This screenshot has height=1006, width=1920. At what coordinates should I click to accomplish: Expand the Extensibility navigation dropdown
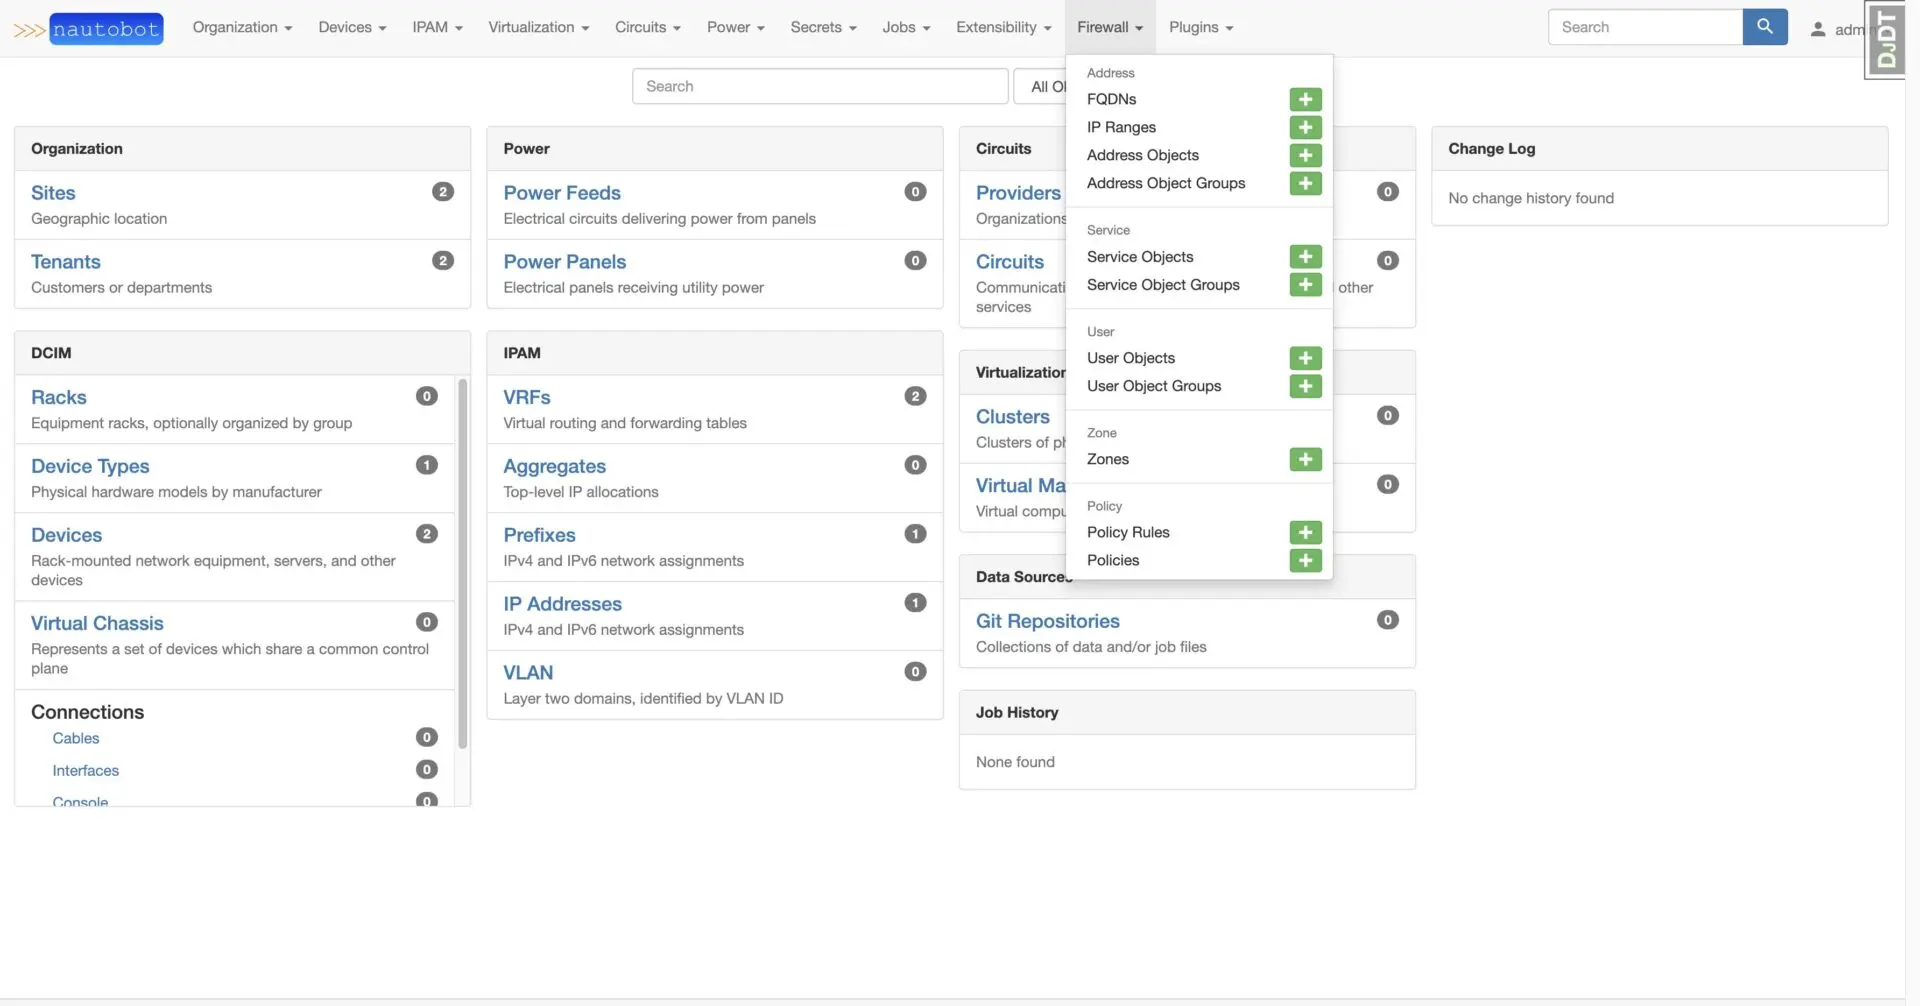pyautogui.click(x=1003, y=27)
